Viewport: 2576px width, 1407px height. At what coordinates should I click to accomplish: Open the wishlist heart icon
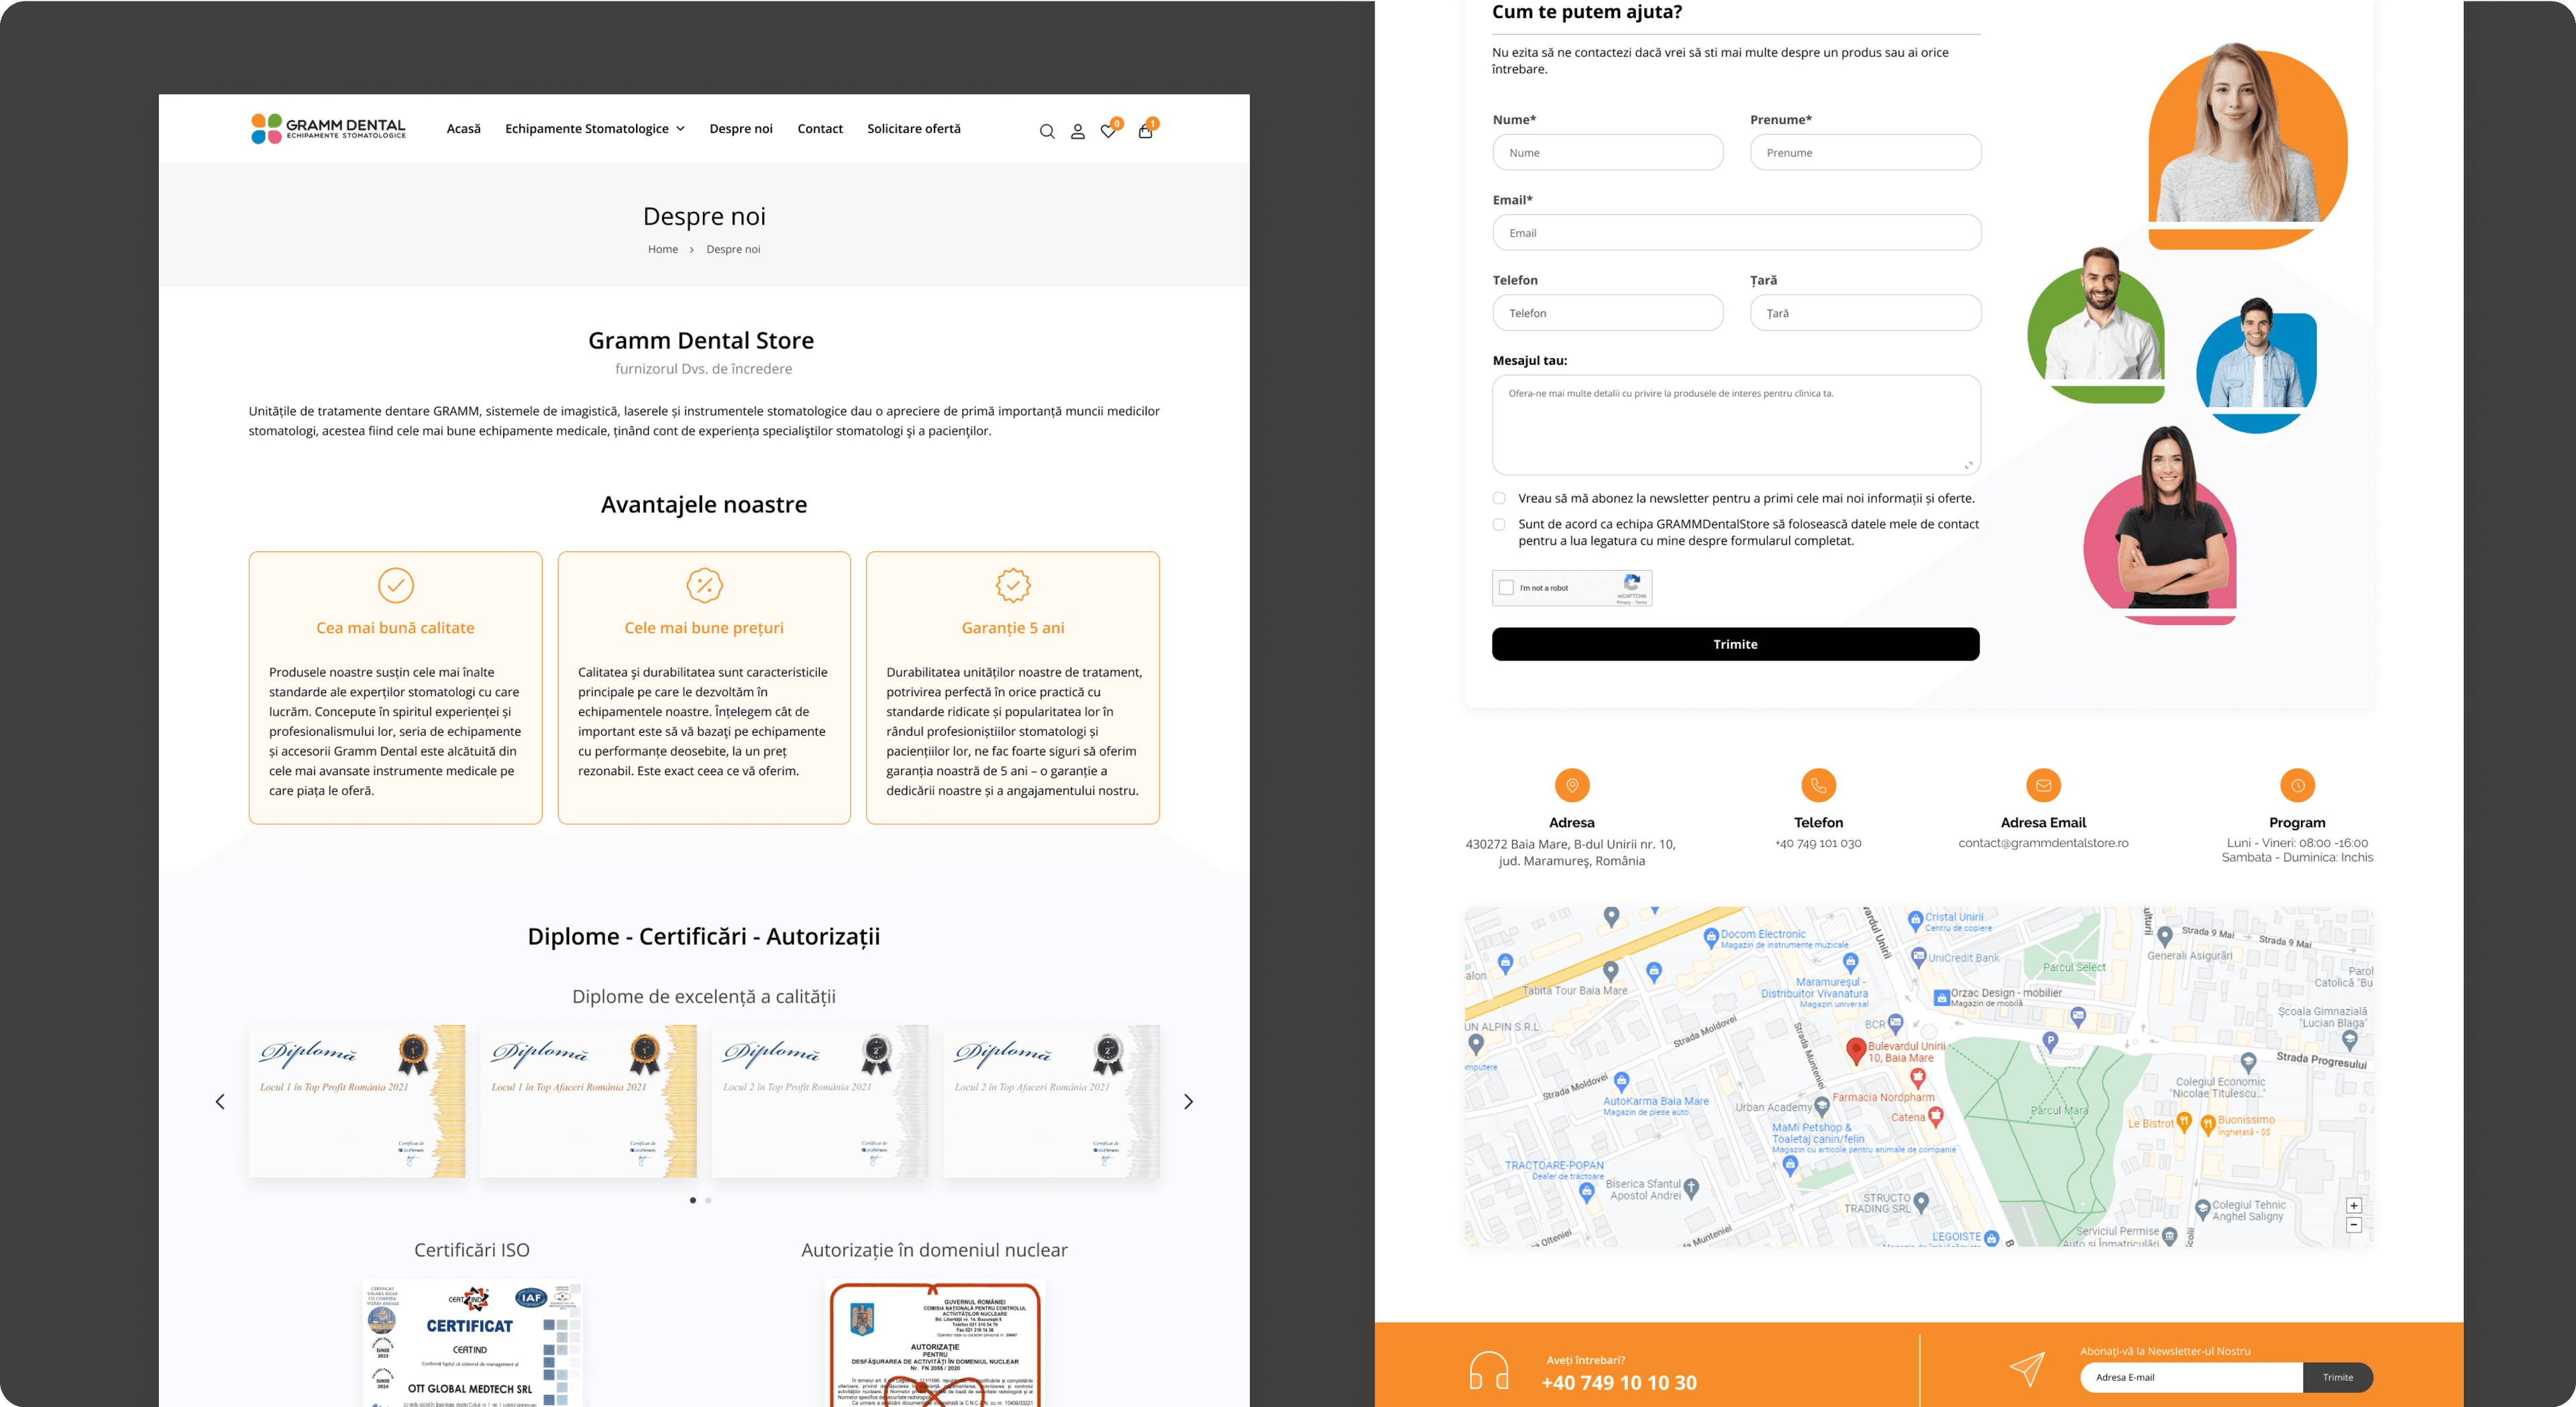pos(1108,131)
